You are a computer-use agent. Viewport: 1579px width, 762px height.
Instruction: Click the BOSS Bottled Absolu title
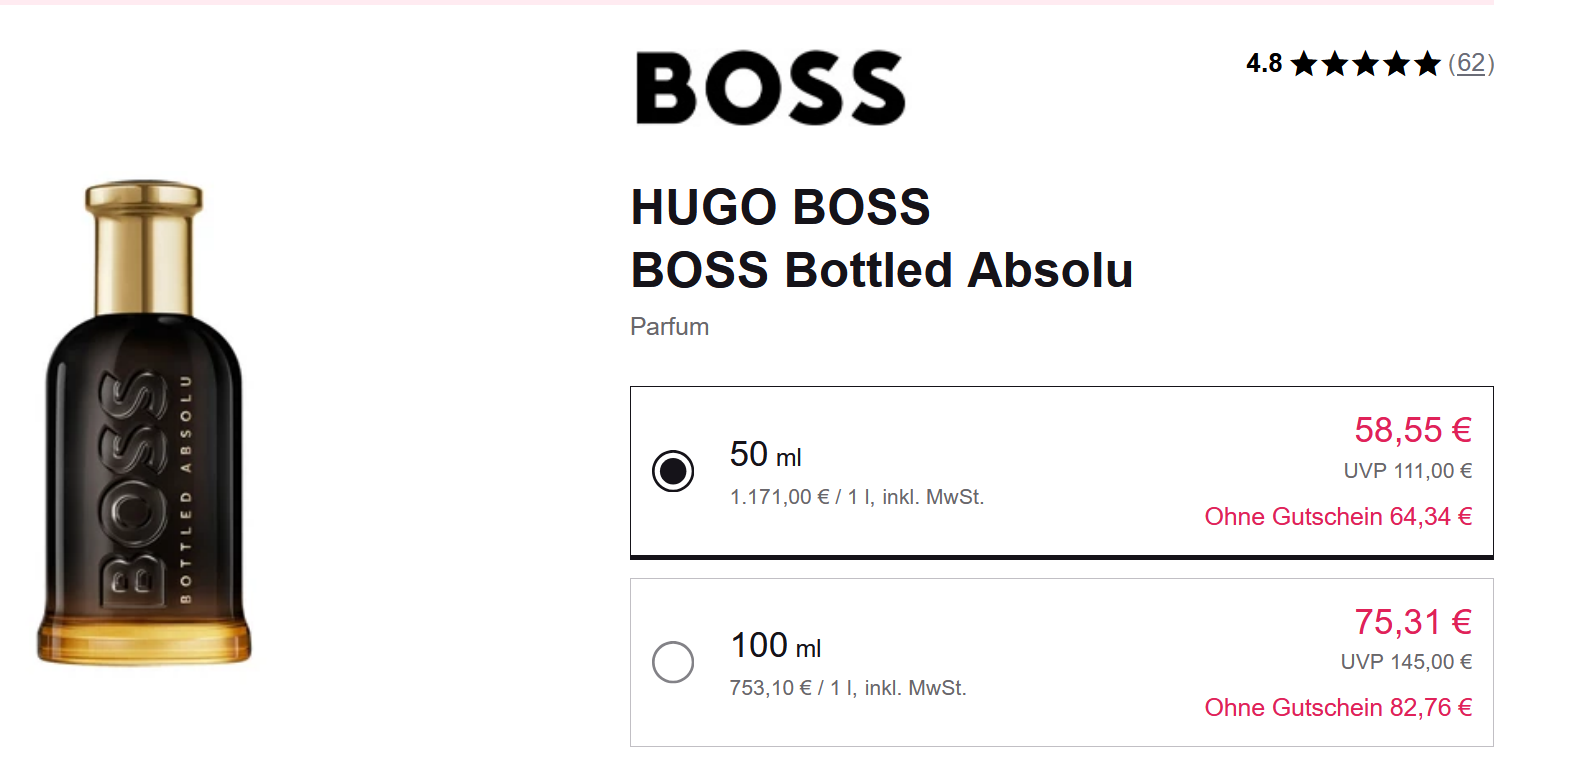[x=881, y=270]
